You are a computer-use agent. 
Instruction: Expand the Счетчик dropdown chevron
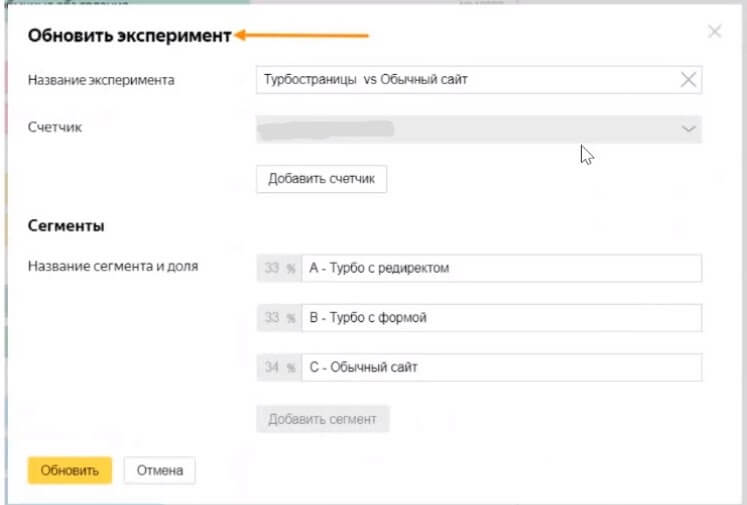(688, 129)
